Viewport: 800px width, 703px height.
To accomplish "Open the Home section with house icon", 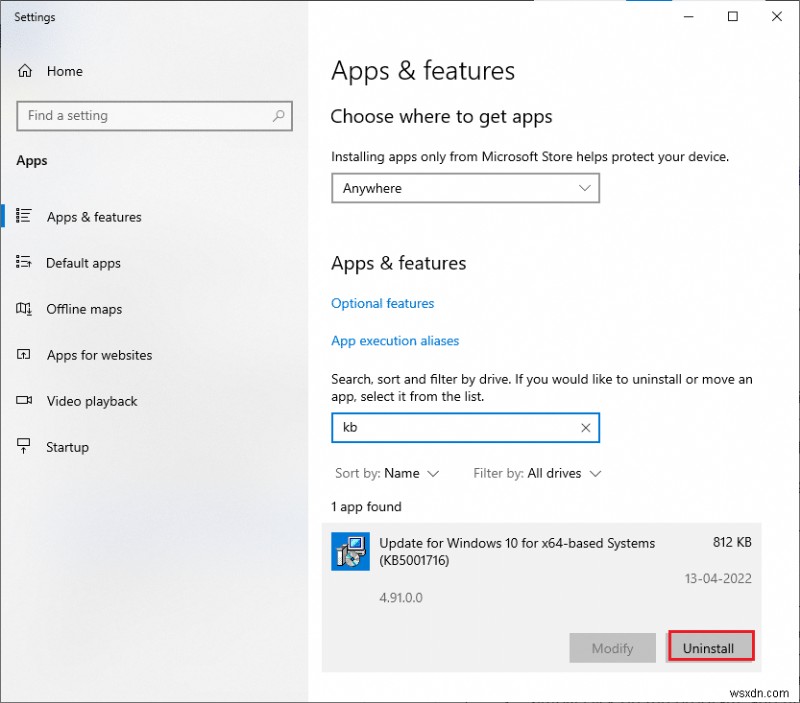I will point(63,71).
